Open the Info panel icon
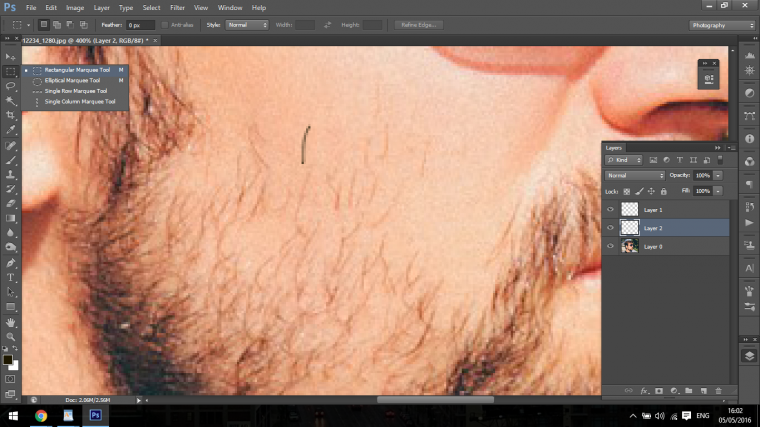This screenshot has width=760, height=427. 749,139
